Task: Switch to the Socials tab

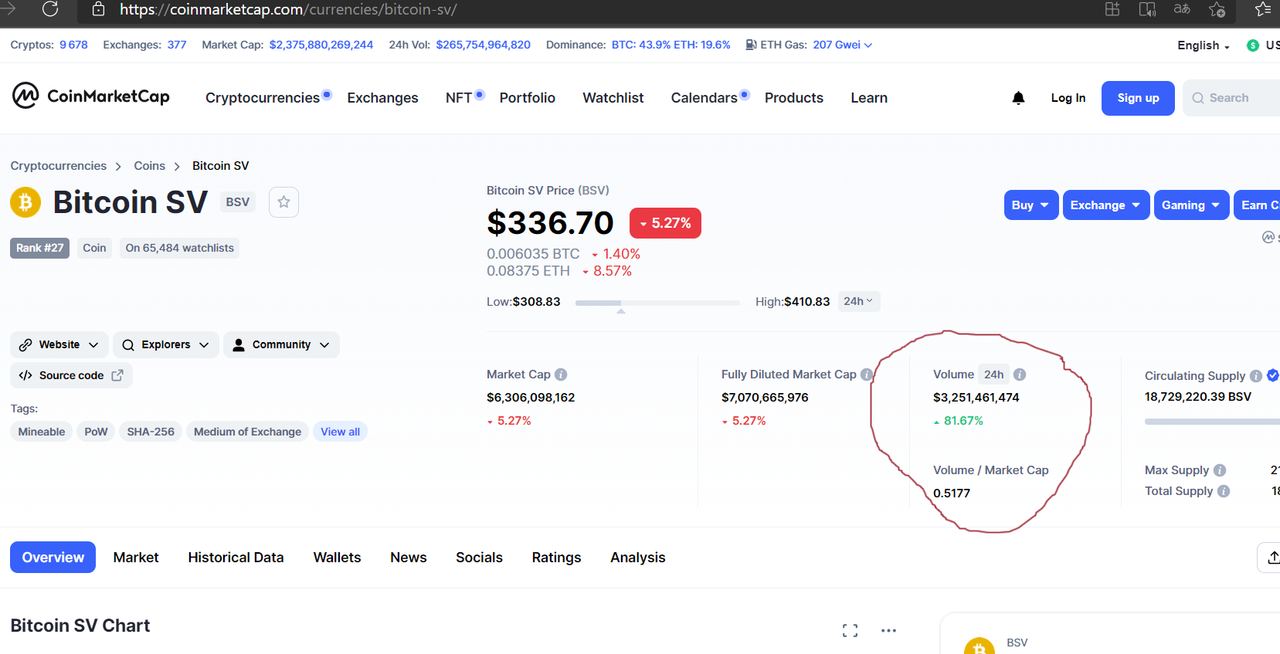Action: (479, 557)
